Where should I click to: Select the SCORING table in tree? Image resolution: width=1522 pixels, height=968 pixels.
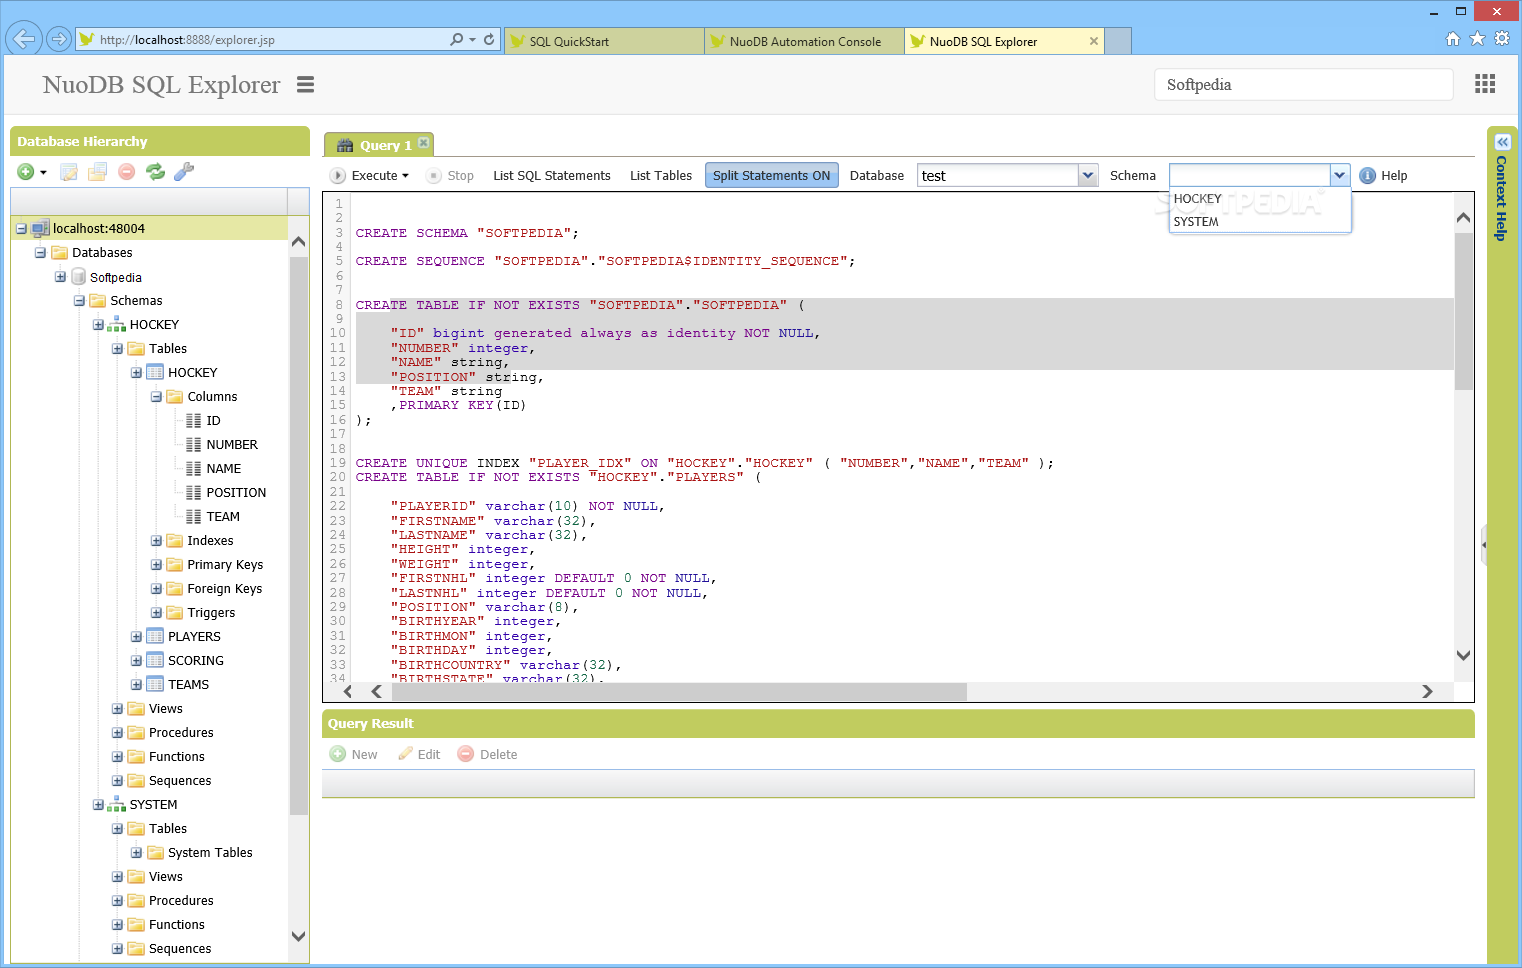click(x=196, y=661)
